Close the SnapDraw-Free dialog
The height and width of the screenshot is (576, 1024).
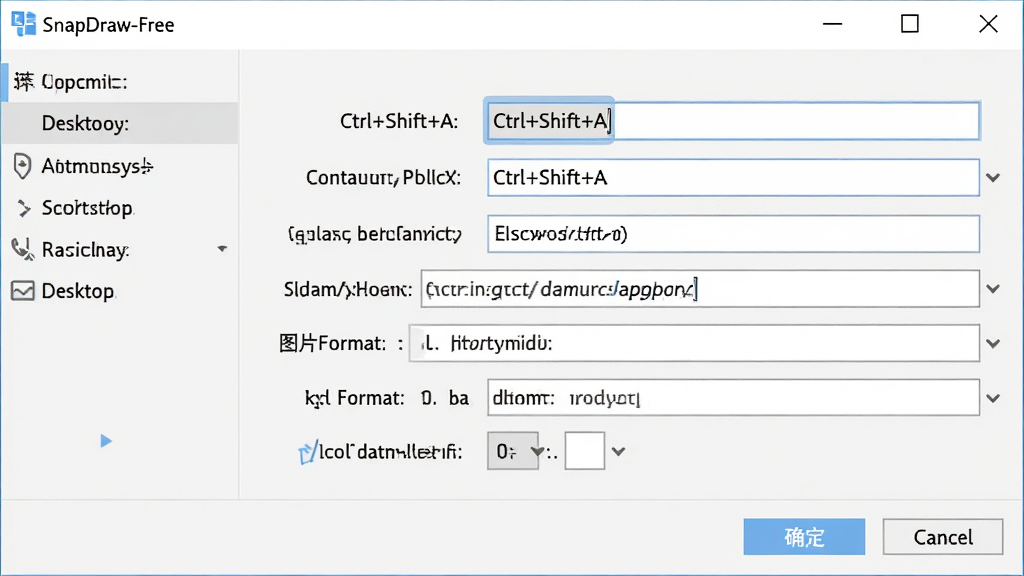(988, 24)
